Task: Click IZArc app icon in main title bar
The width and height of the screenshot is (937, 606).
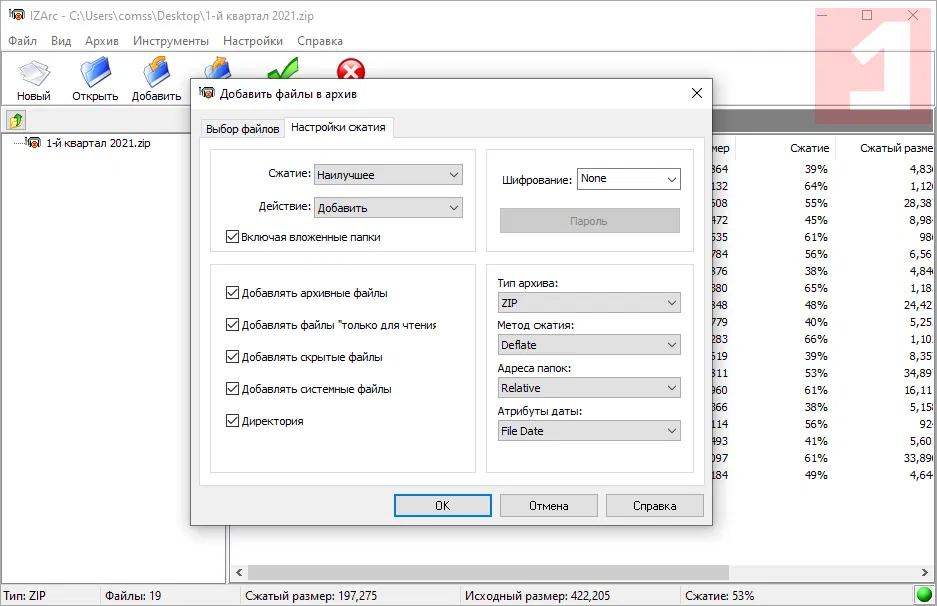Action: pos(17,16)
